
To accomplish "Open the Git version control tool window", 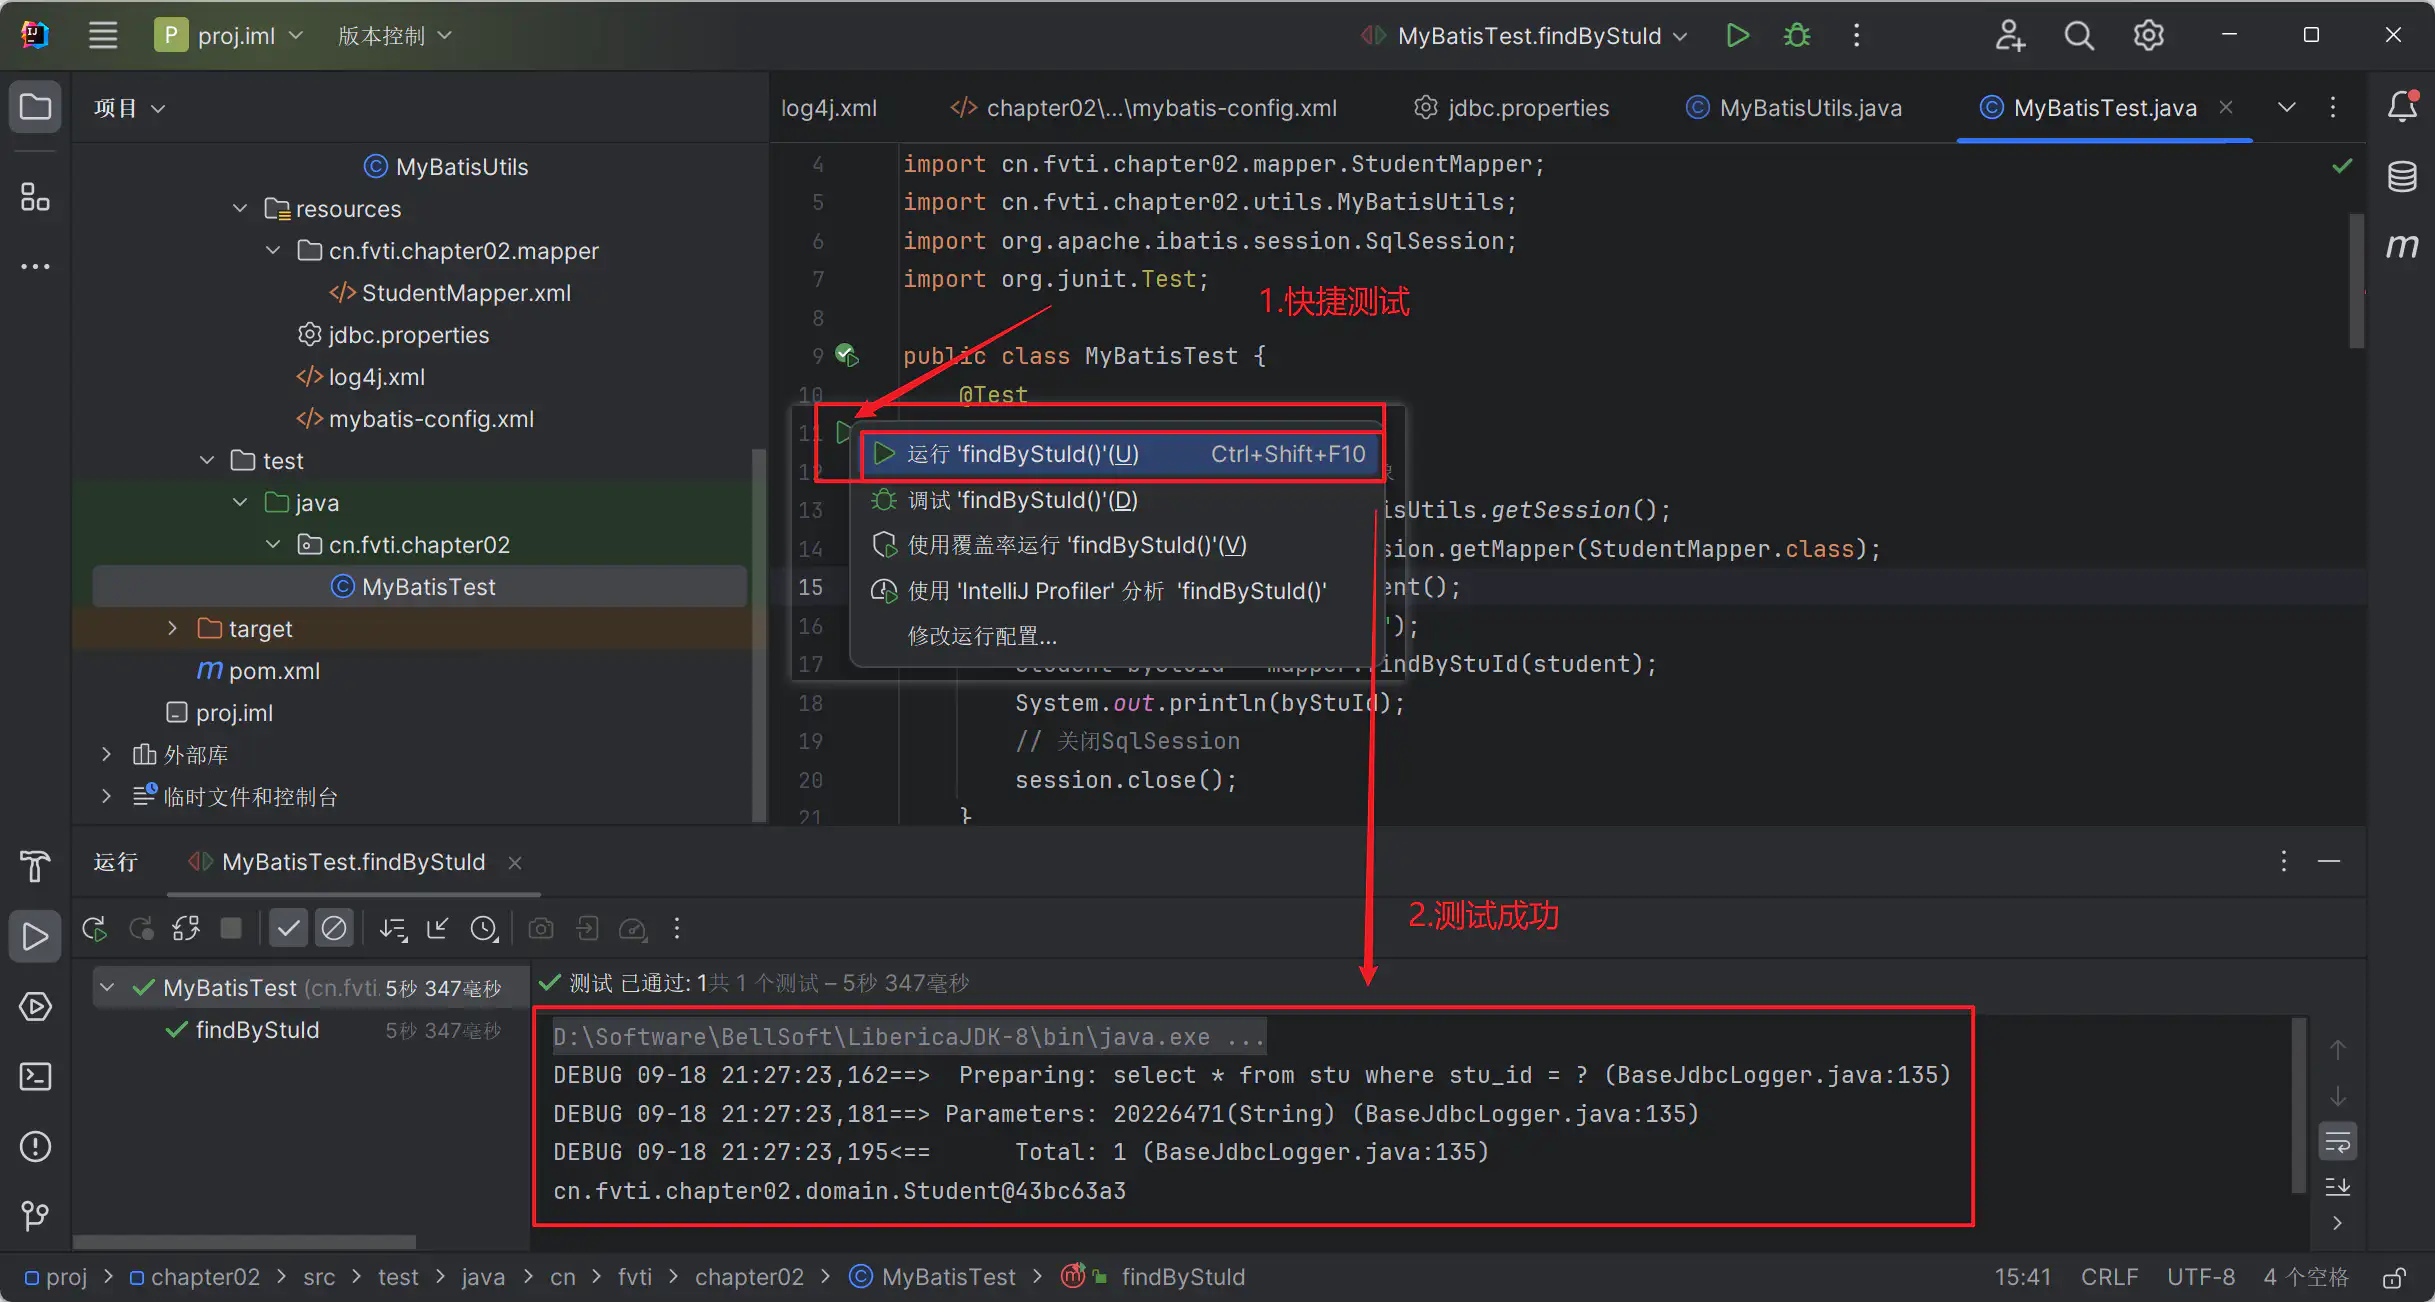I will click(x=35, y=1216).
